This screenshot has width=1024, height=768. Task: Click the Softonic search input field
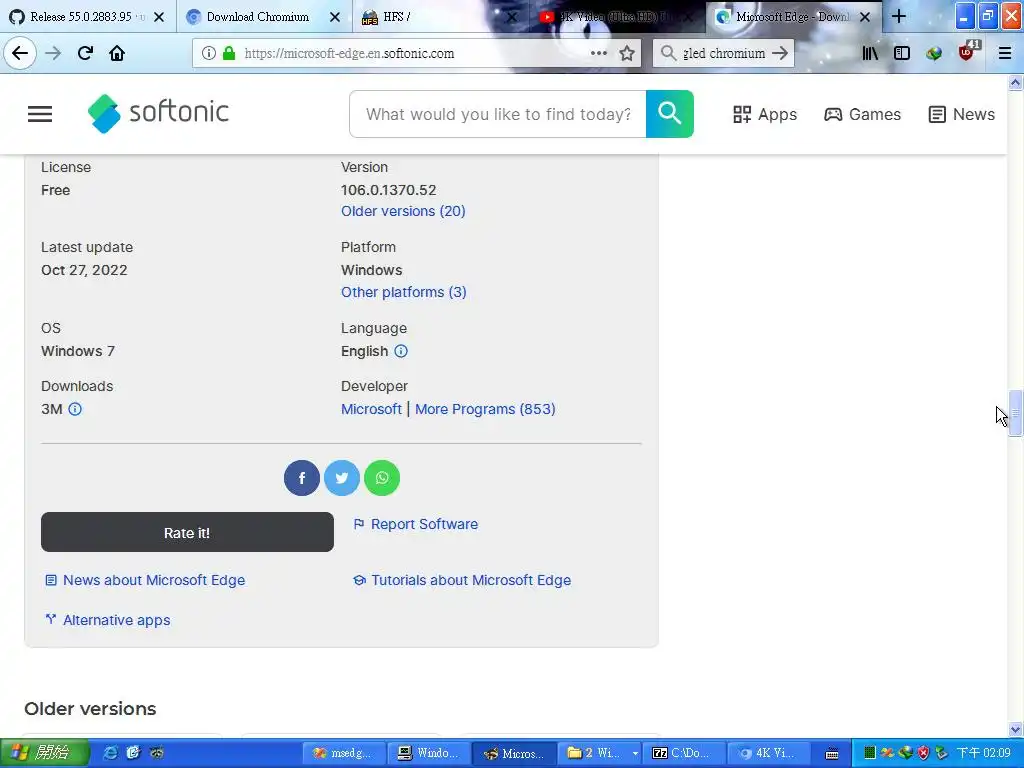498,114
